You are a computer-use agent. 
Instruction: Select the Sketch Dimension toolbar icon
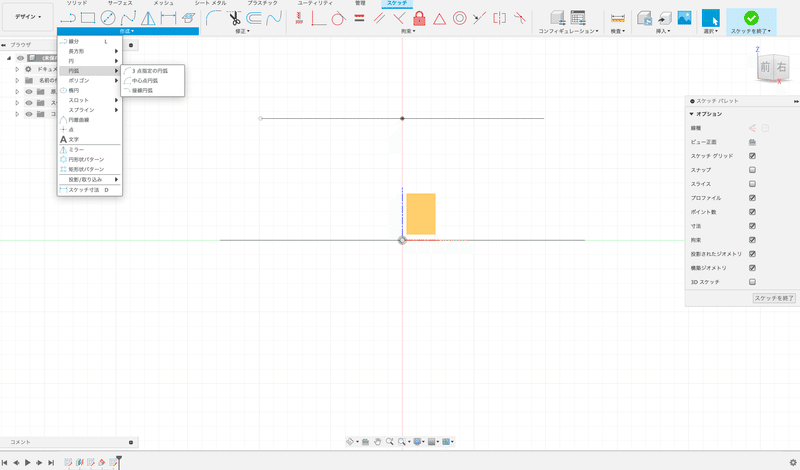click(168, 18)
